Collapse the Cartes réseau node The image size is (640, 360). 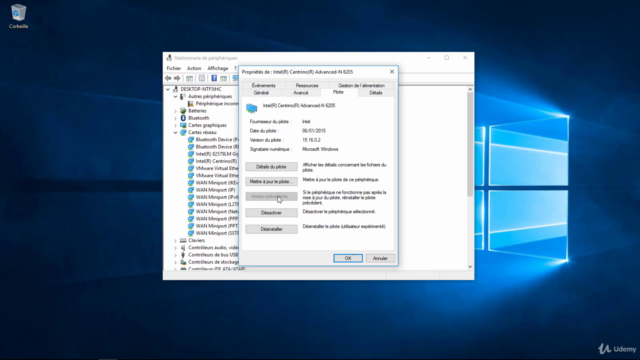coord(175,133)
